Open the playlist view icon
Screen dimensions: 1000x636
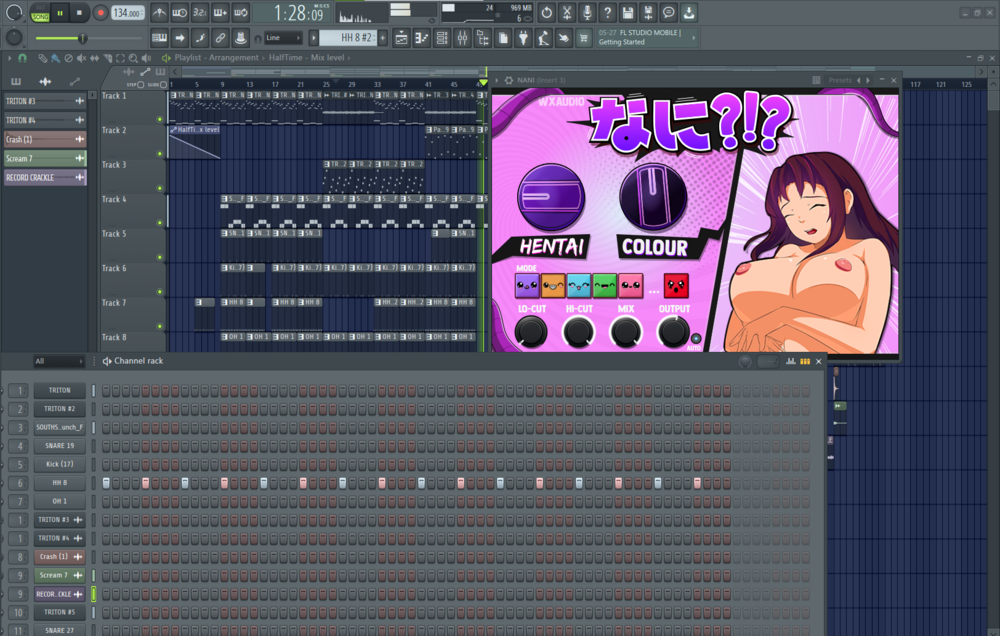tap(401, 38)
